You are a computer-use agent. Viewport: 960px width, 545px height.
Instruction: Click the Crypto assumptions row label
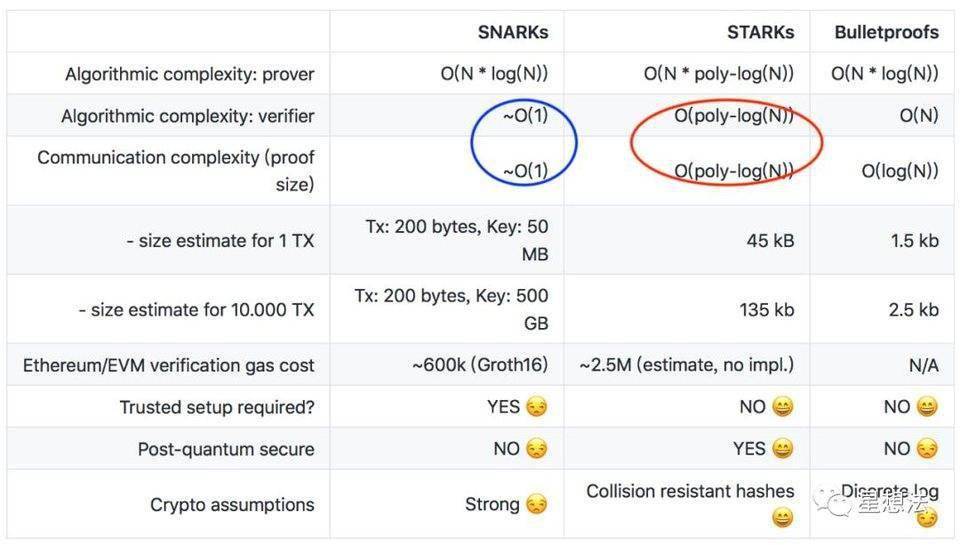pos(232,505)
